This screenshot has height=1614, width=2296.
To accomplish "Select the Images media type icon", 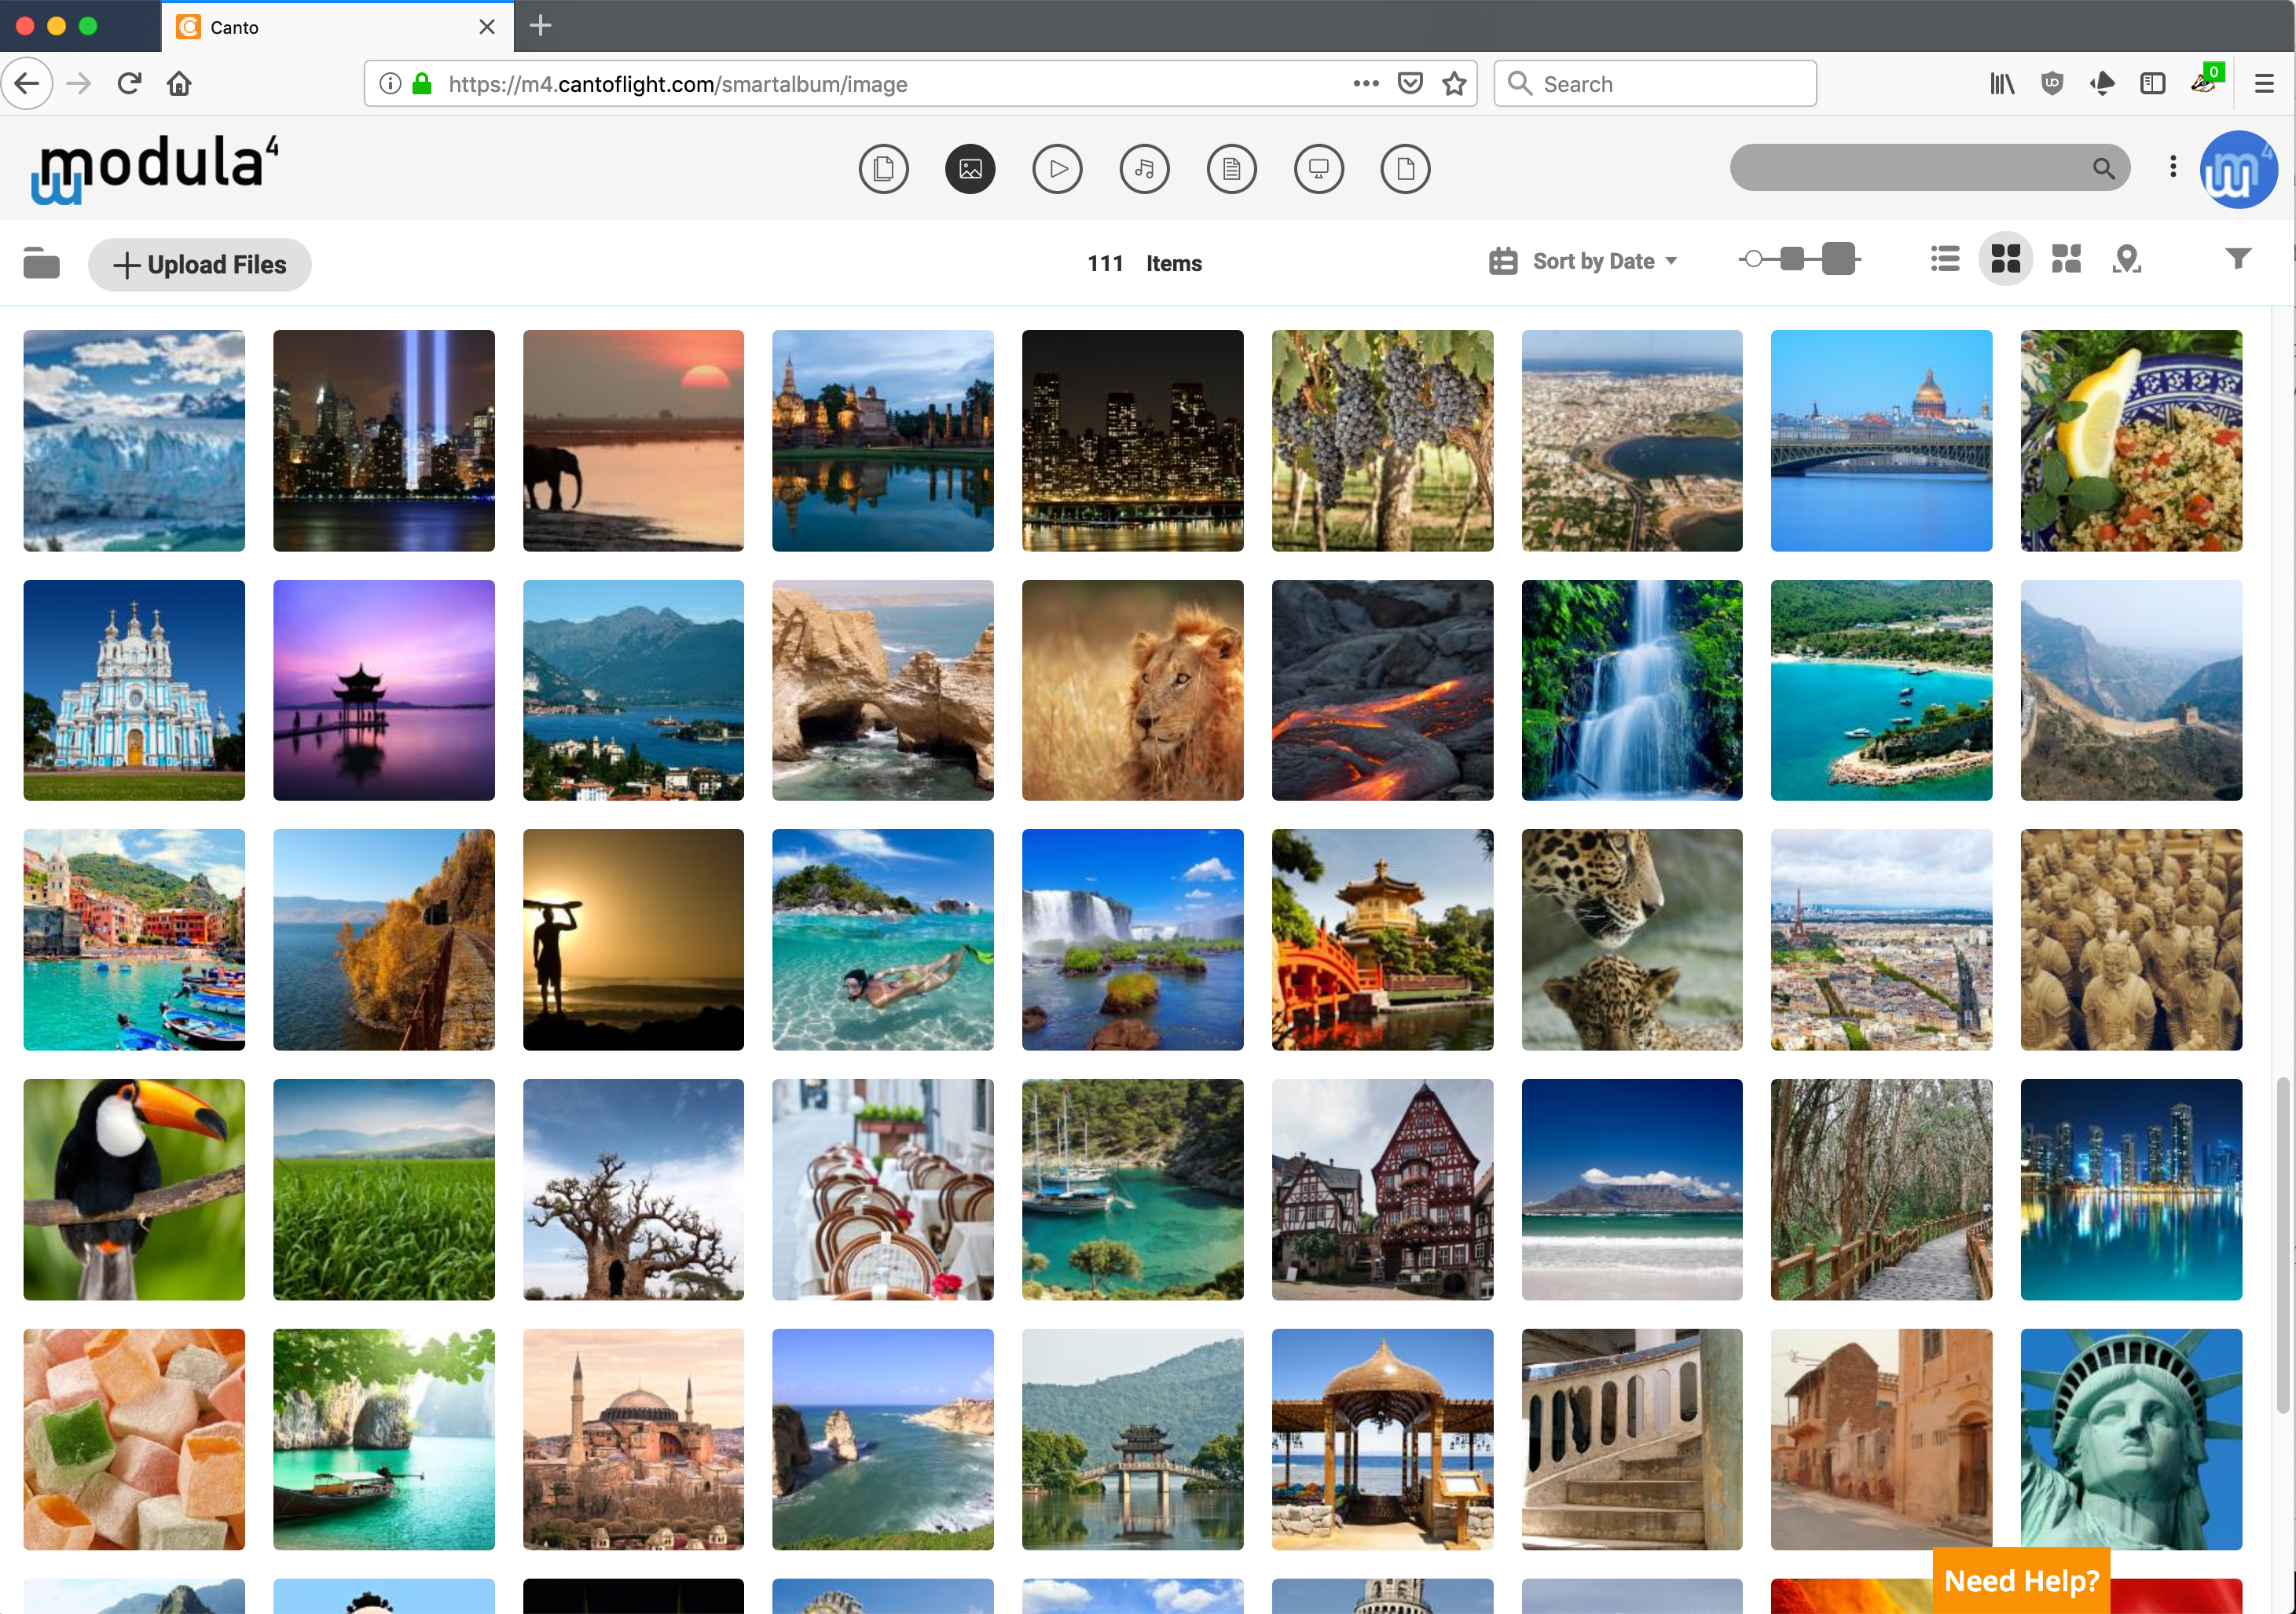I will point(970,169).
